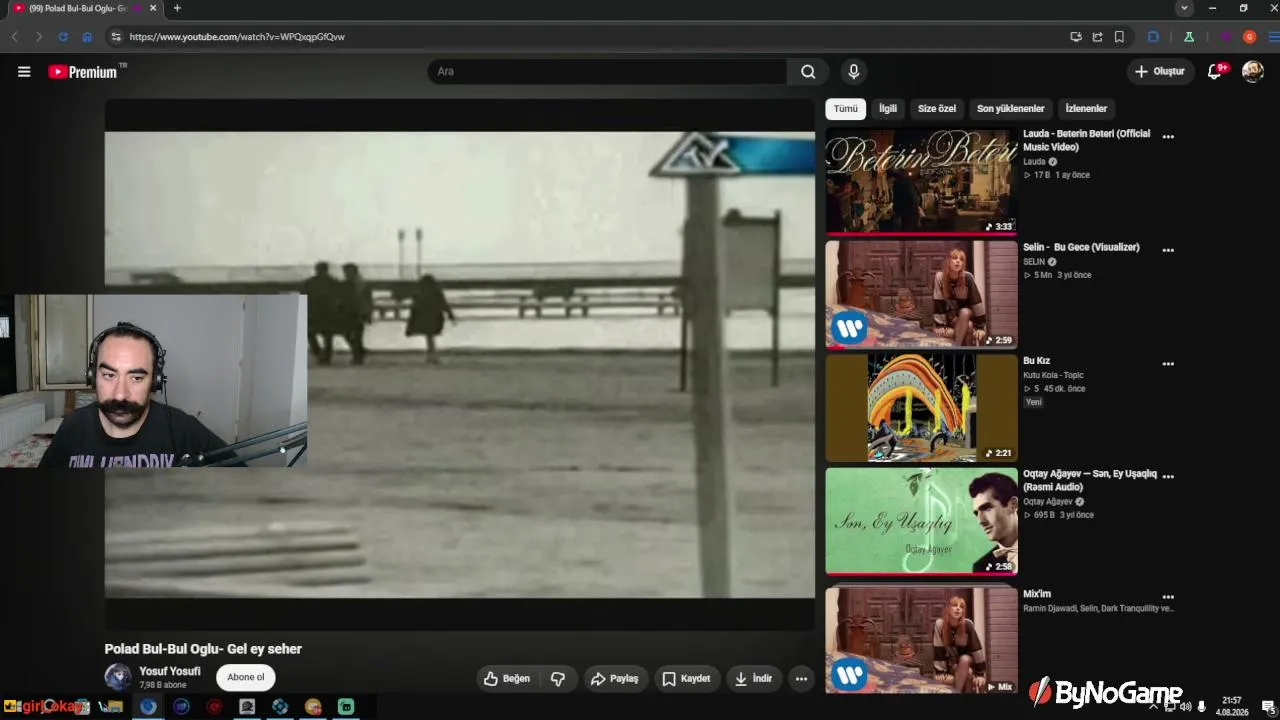Screen dimensions: 1280x720
Task: Click the browser address bar URL
Action: (x=237, y=37)
